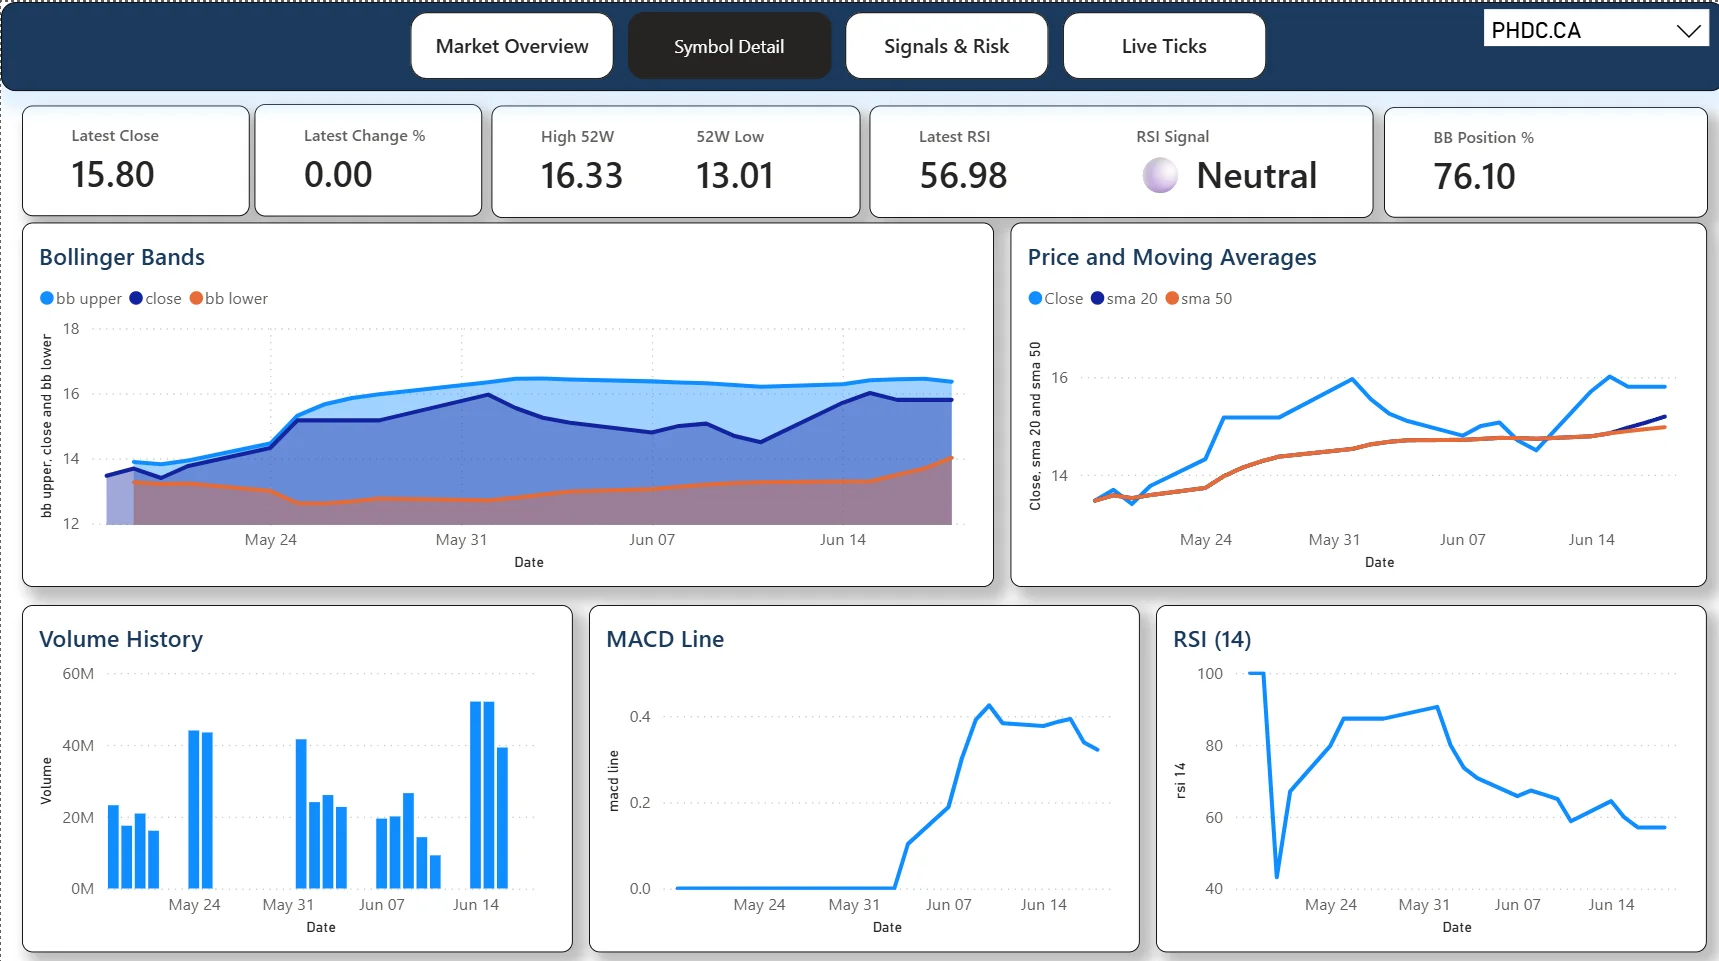Viewport: 1719px width, 961px height.
Task: Click the Neutral RSI signal text
Action: (1257, 176)
